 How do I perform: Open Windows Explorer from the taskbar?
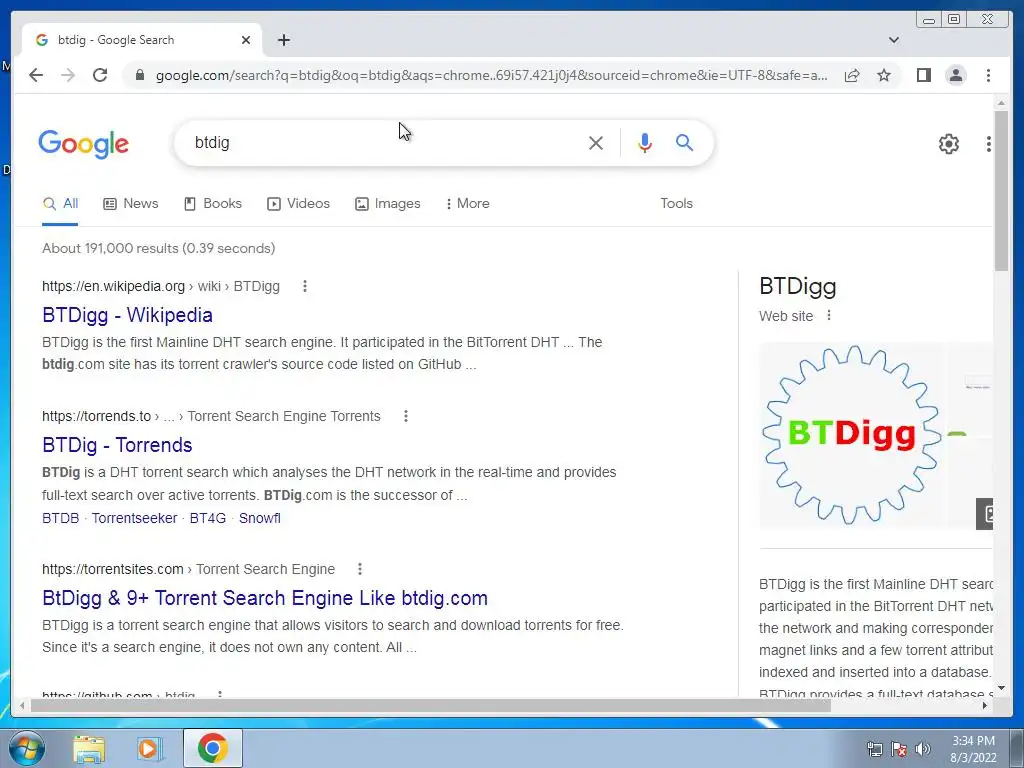click(89, 749)
